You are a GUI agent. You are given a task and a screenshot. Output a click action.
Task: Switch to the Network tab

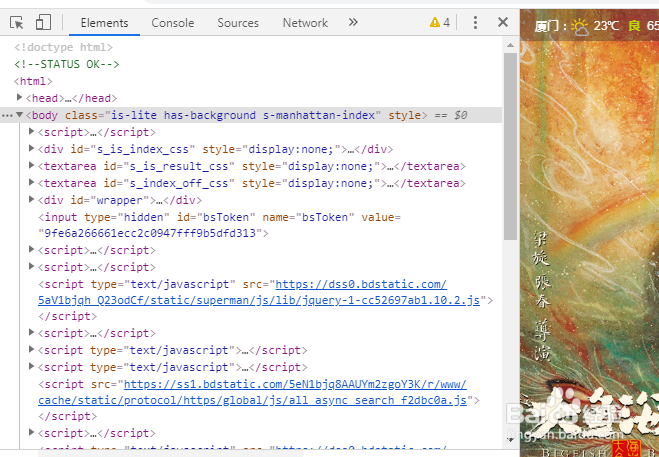305,23
